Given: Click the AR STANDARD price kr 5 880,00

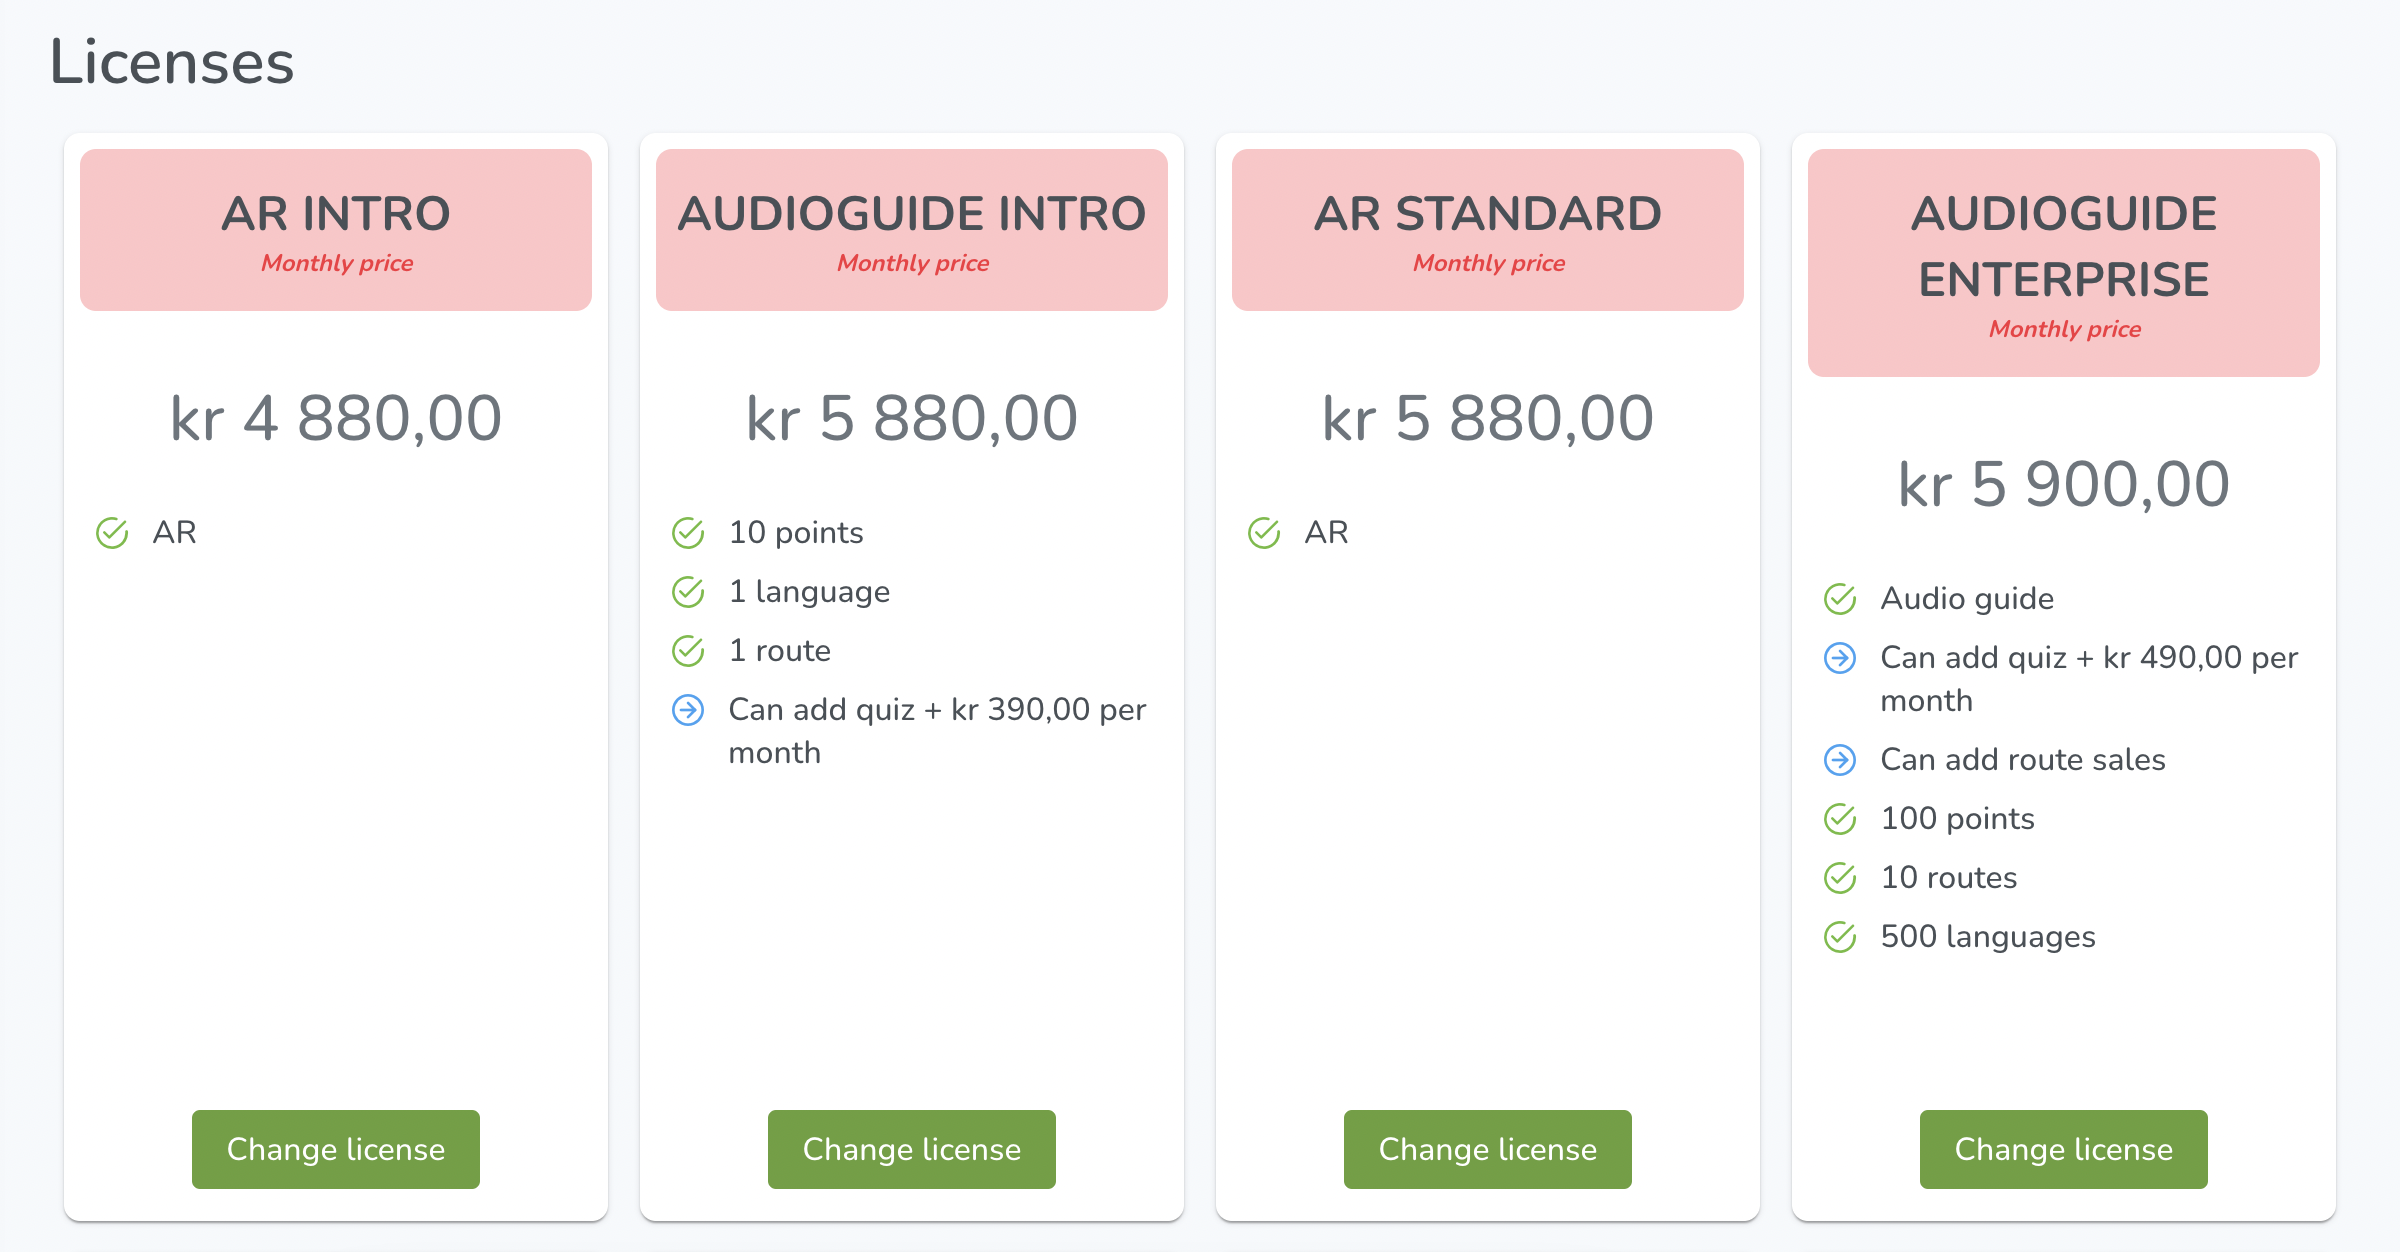Looking at the screenshot, I should pyautogui.click(x=1488, y=418).
